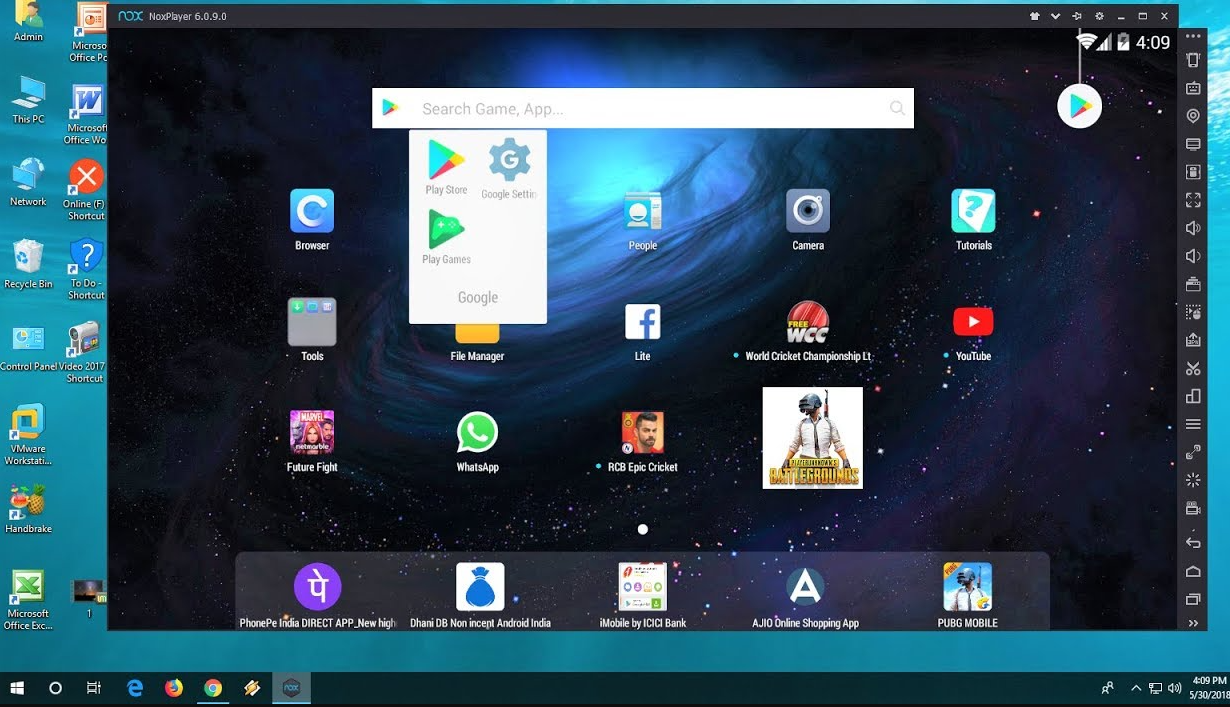1230x707 pixels.
Task: Click Android Recent apps button in Nox
Action: pos(1193,599)
